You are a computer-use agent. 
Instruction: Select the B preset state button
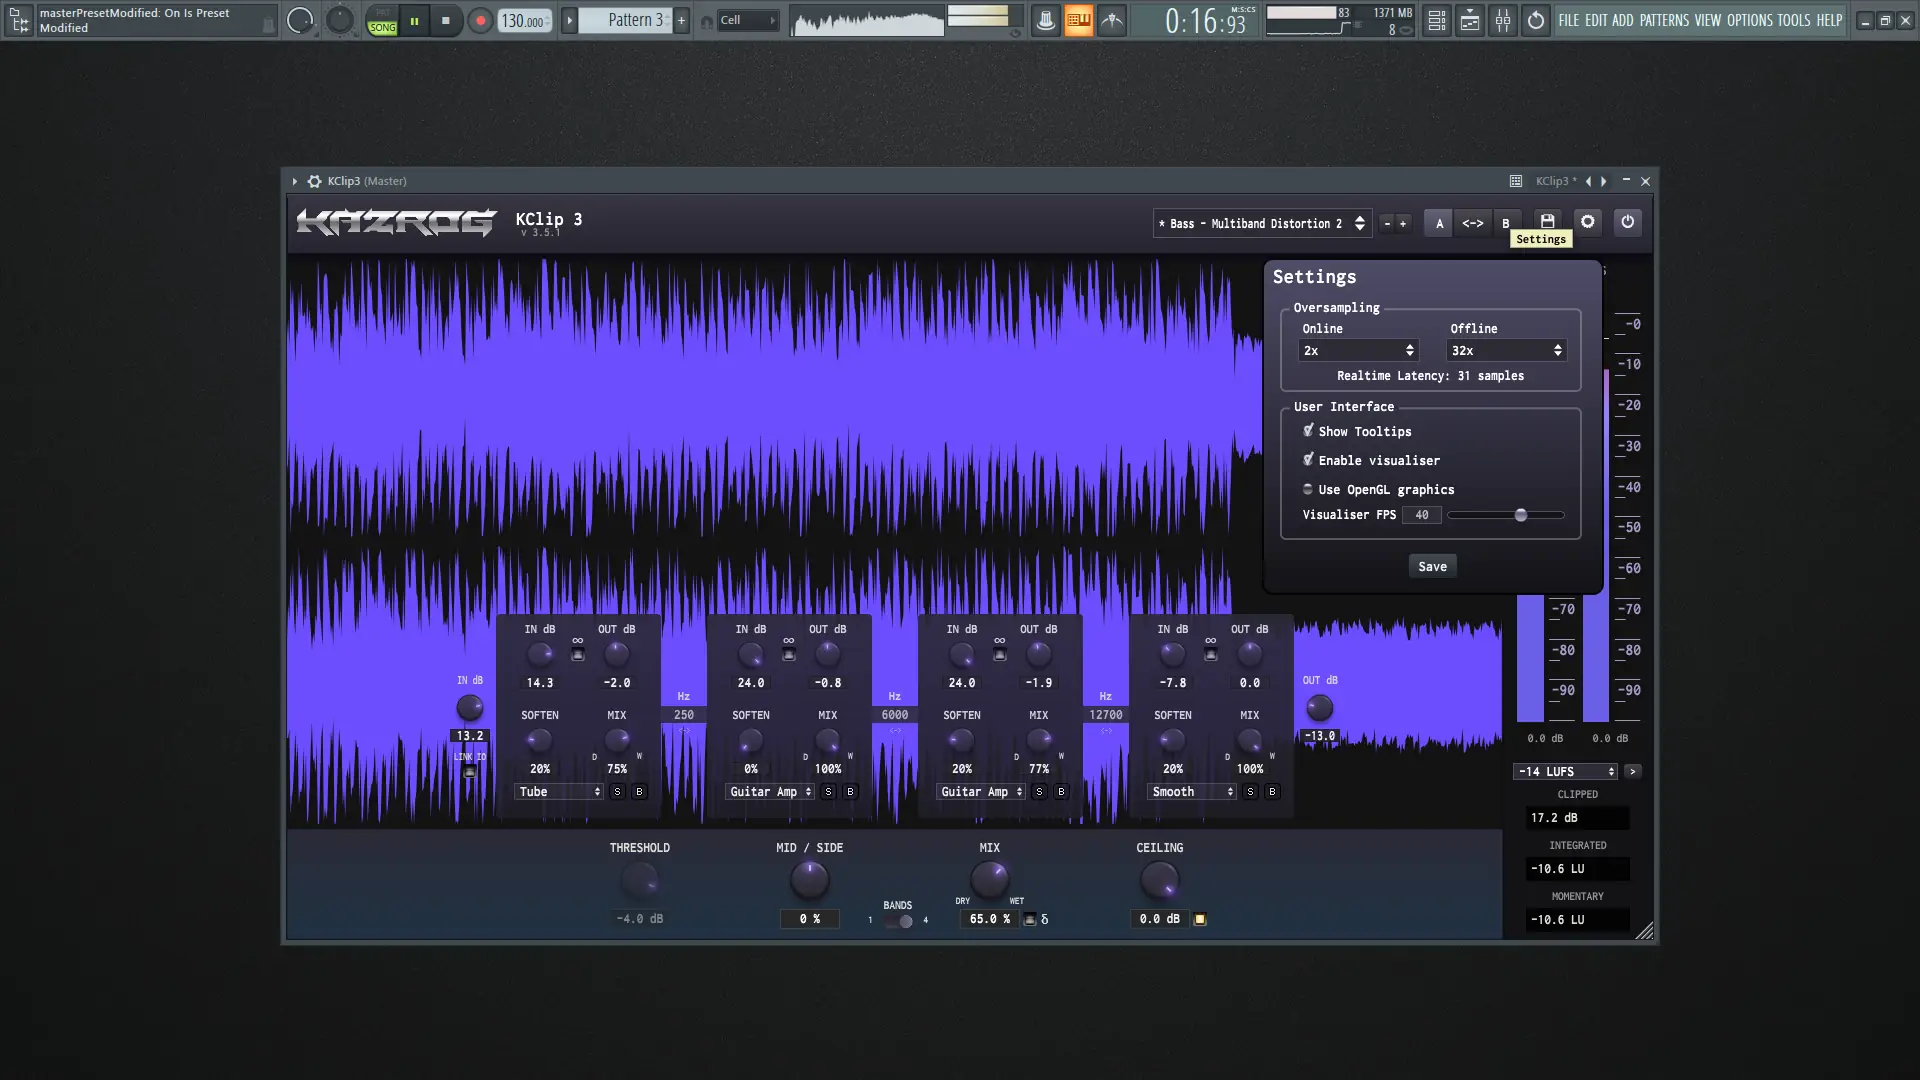pos(1505,223)
